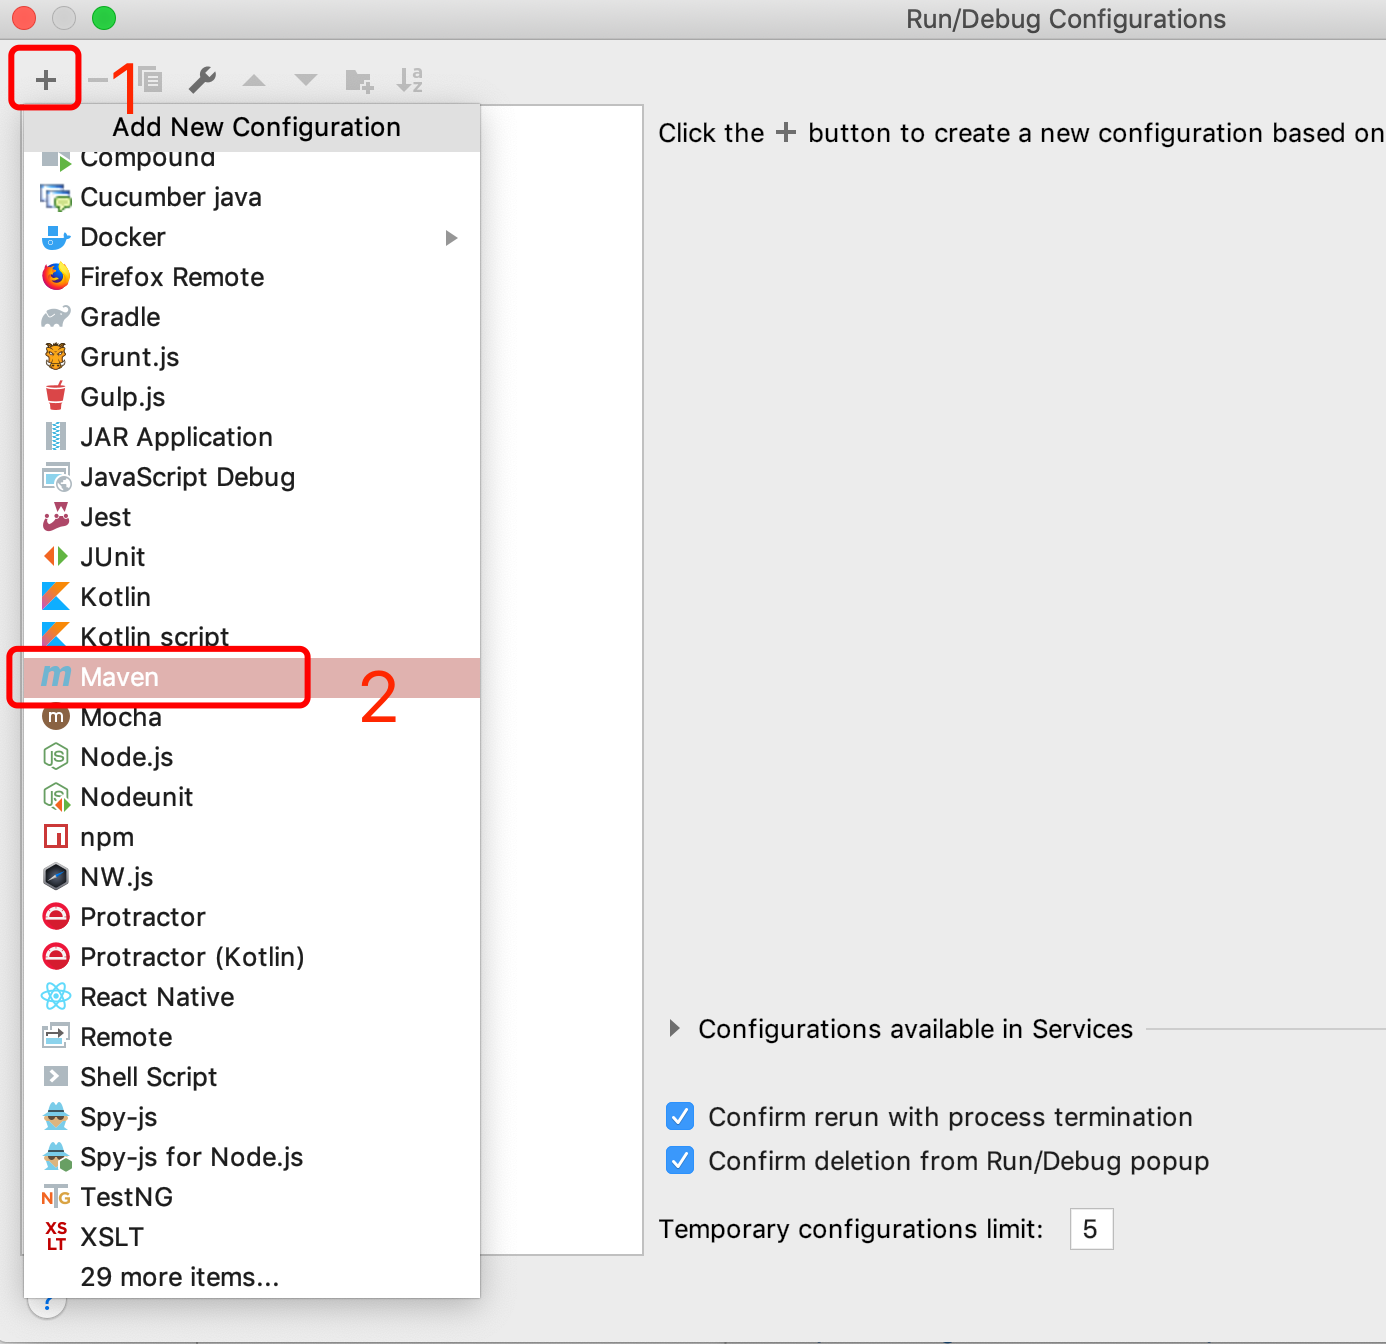Pick the Nodeunit configuration entry
This screenshot has height=1344, width=1386.
click(252, 797)
